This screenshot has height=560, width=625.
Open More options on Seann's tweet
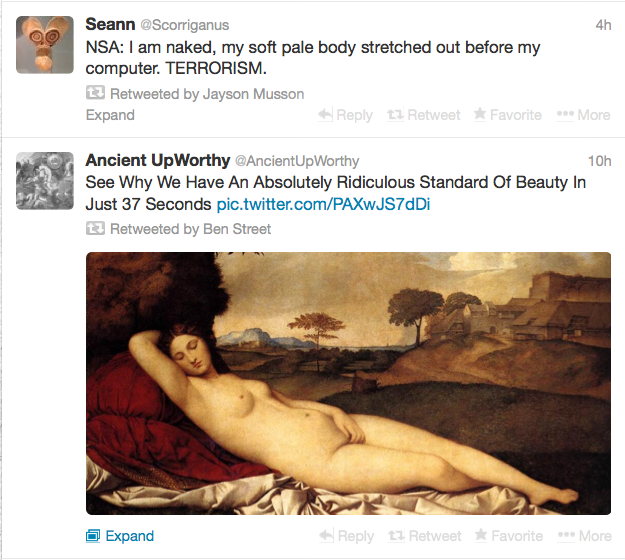tap(584, 115)
